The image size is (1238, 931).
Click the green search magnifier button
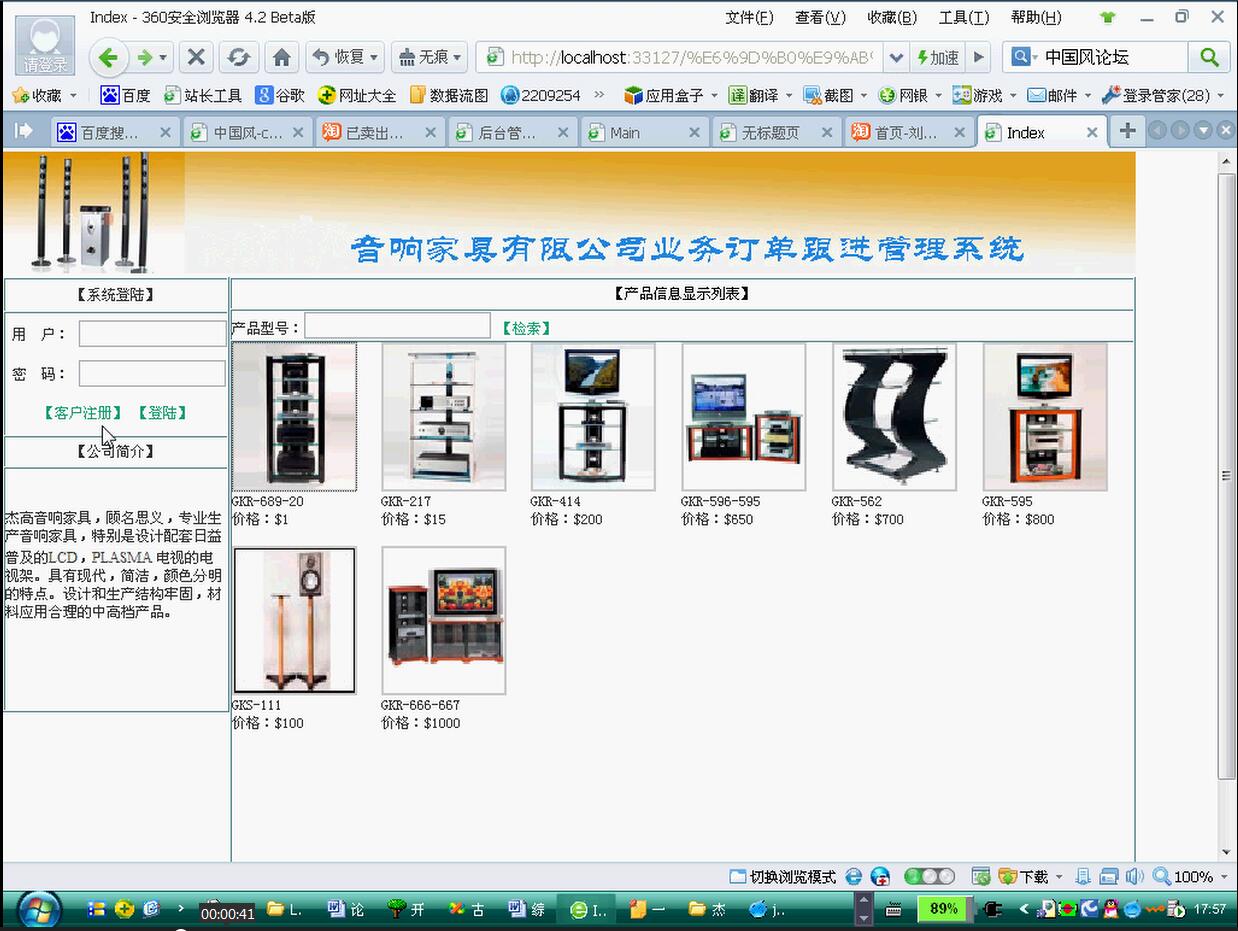click(1209, 57)
